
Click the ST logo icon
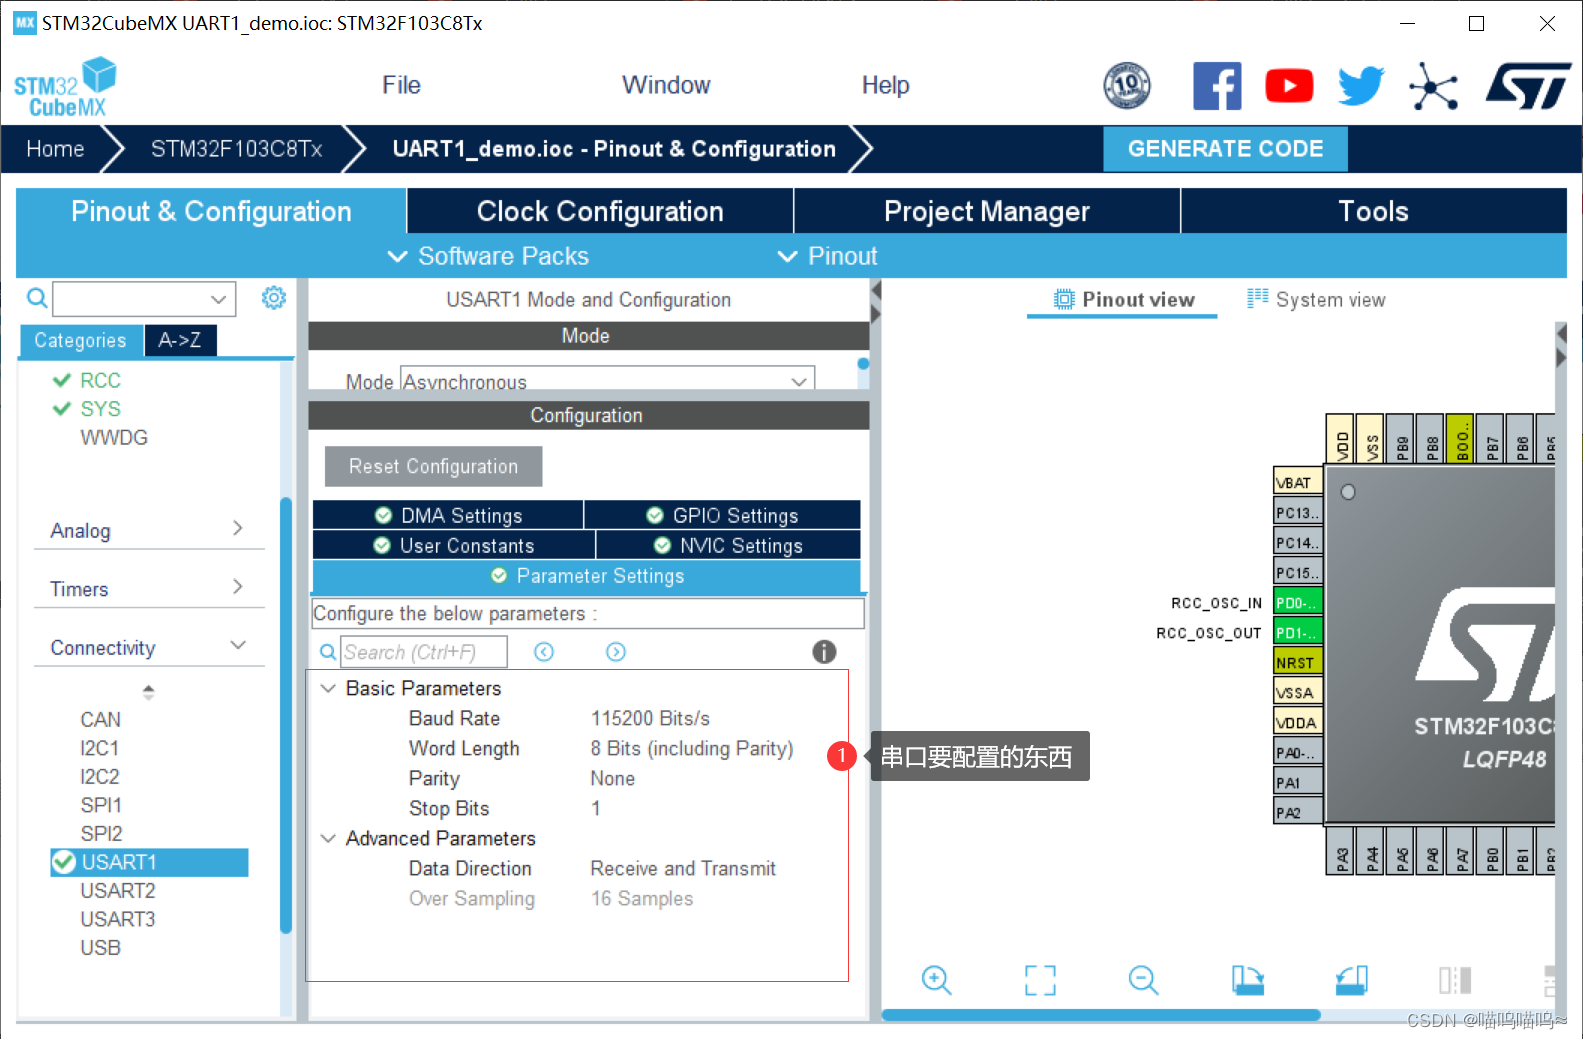point(1528,86)
